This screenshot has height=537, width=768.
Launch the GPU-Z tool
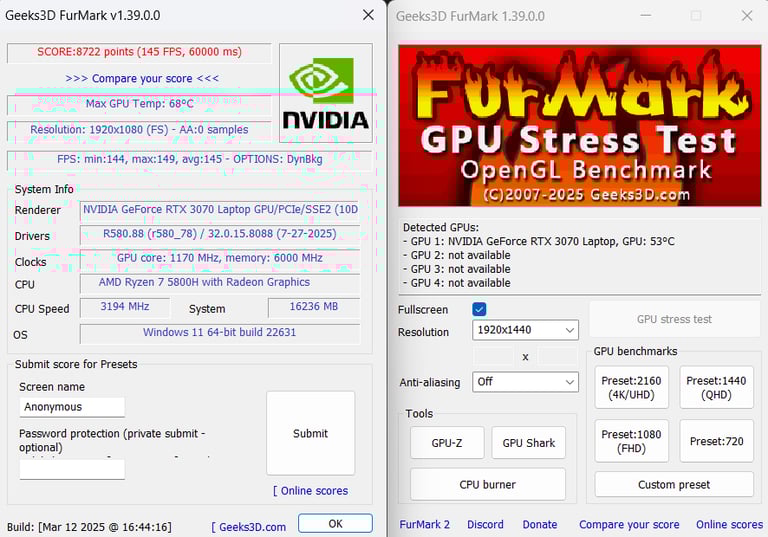point(447,443)
